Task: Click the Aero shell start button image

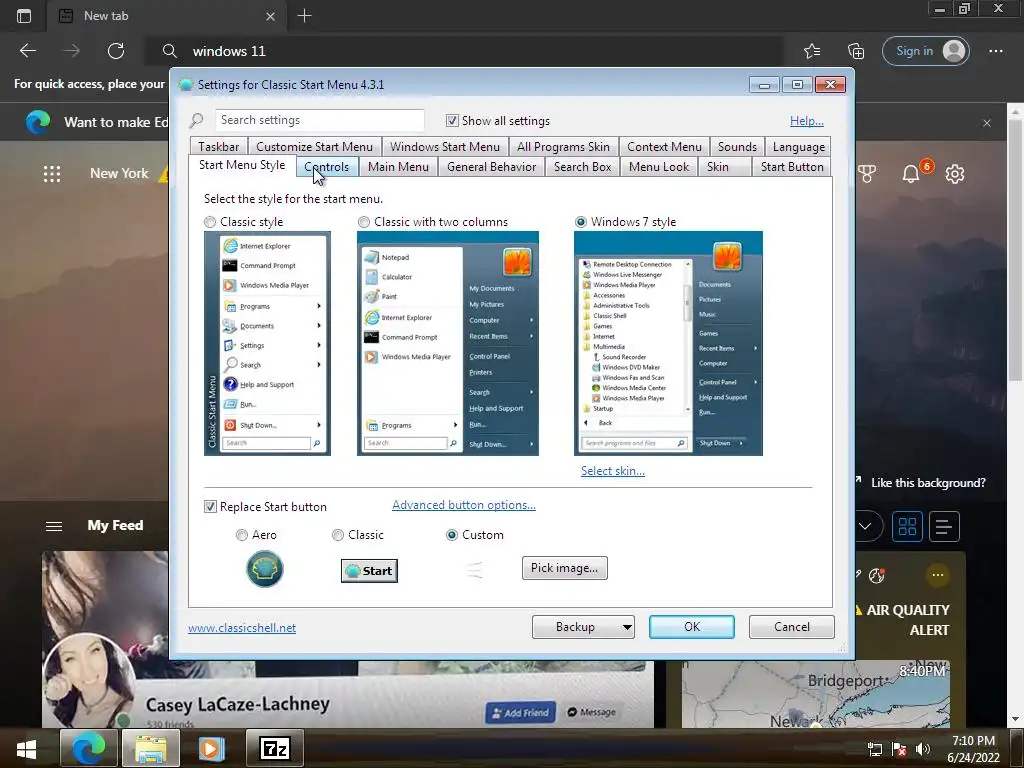Action: [264, 569]
